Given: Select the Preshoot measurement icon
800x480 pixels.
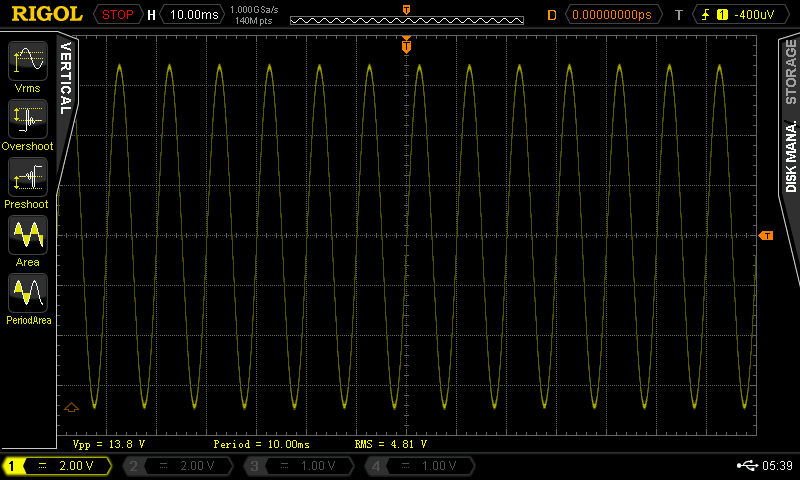Looking at the screenshot, I should point(28,177).
